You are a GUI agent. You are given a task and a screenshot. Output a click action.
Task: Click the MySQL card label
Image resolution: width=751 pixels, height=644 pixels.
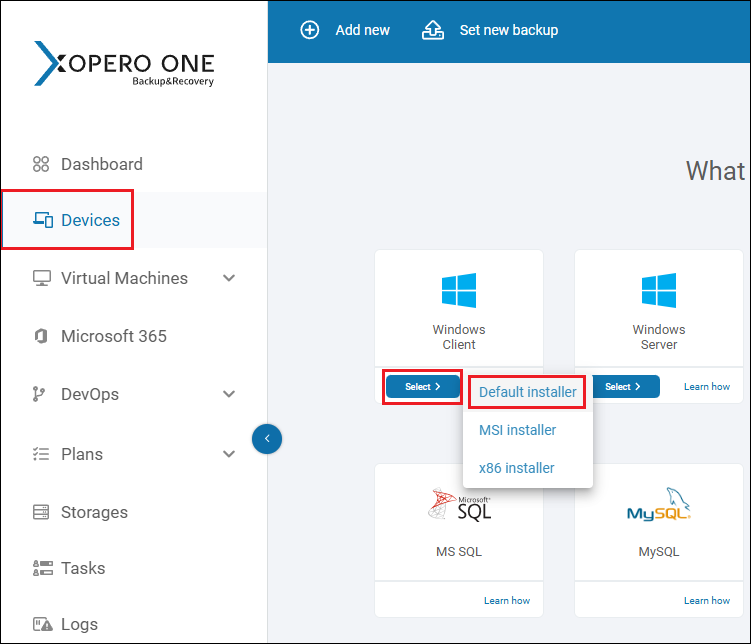[659, 552]
